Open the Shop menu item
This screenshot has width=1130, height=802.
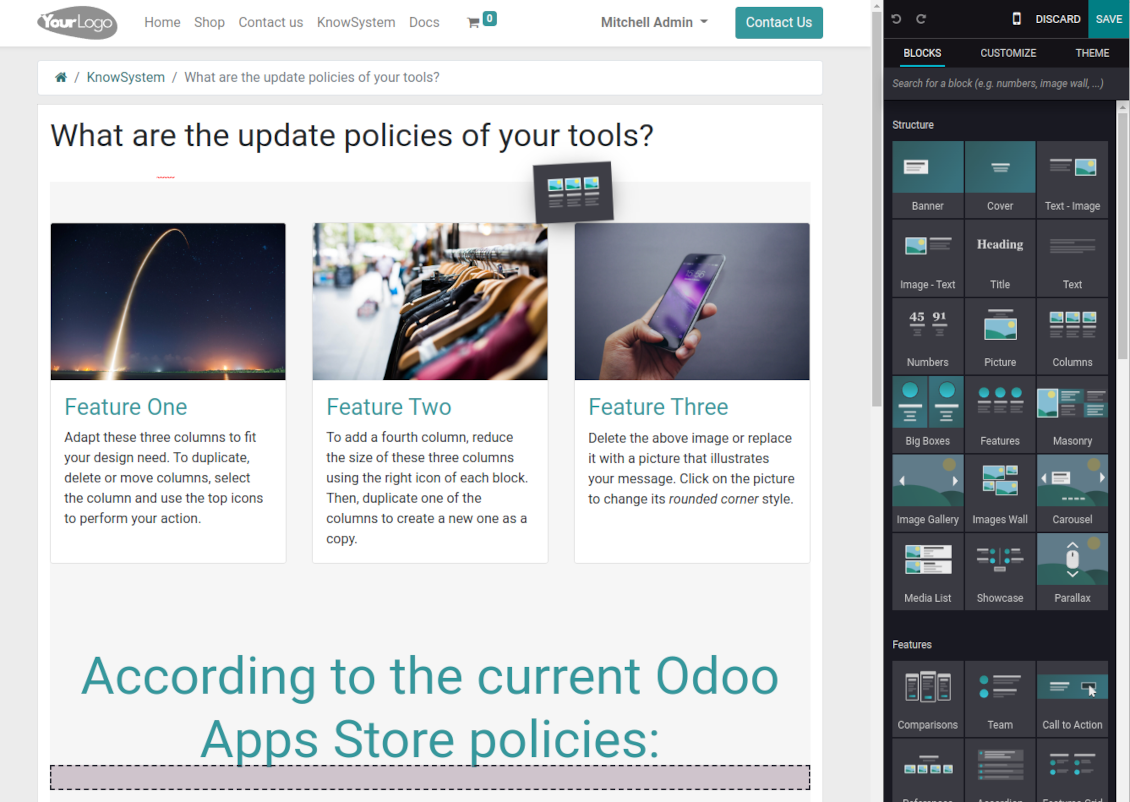click(x=209, y=22)
